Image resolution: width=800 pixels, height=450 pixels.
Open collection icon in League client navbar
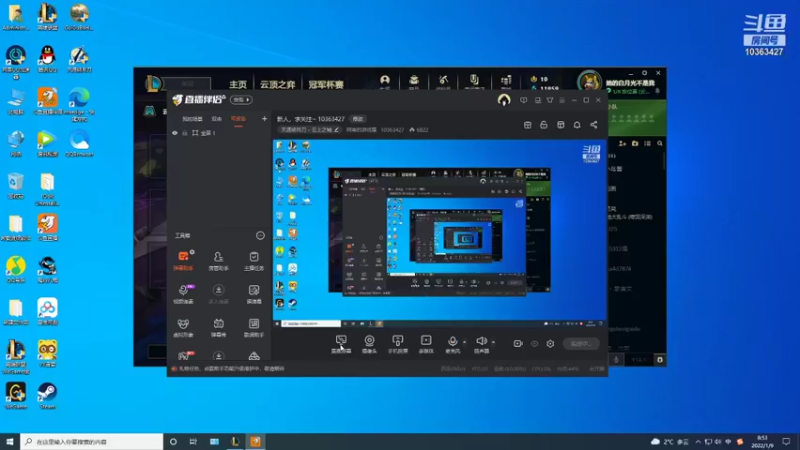click(414, 81)
